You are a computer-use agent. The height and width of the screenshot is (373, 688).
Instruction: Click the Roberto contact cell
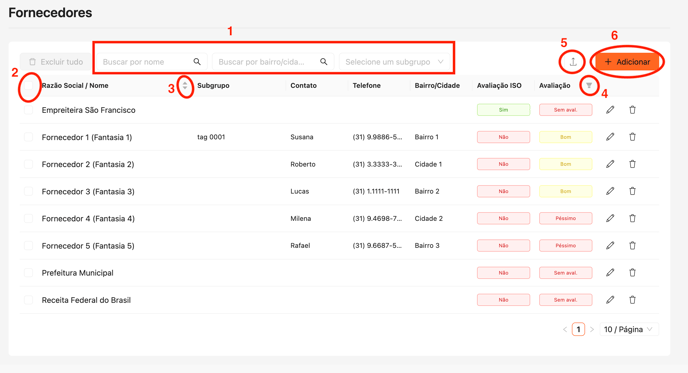(303, 164)
